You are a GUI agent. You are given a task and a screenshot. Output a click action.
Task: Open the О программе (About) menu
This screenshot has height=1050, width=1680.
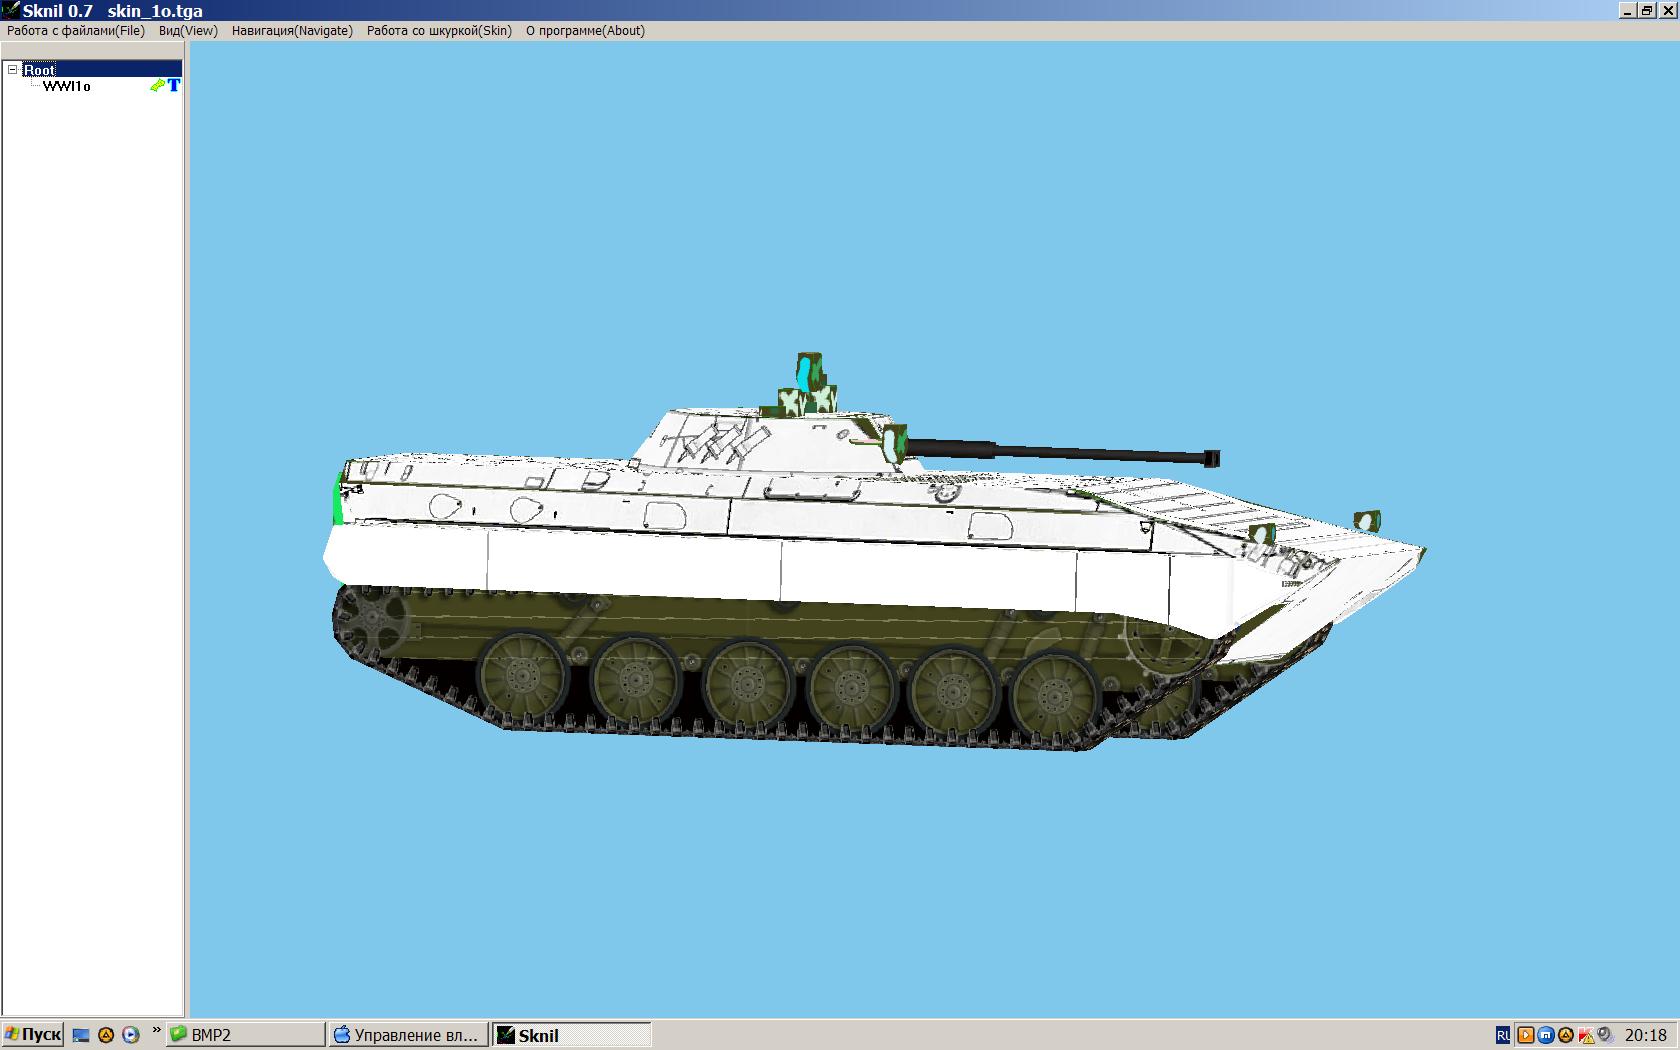(x=585, y=31)
